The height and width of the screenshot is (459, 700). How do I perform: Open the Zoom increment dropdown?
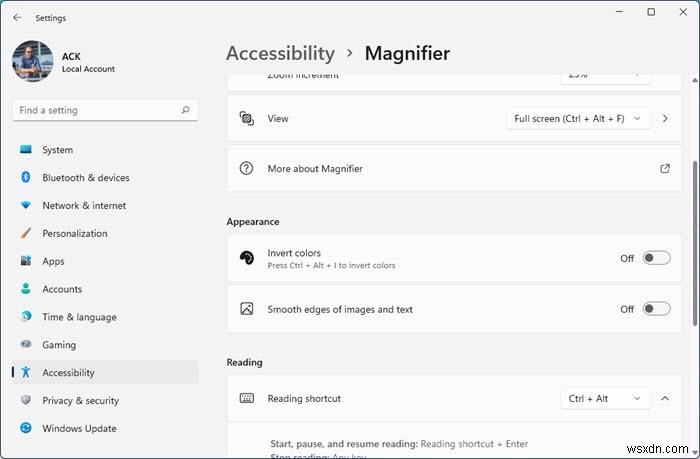(605, 78)
